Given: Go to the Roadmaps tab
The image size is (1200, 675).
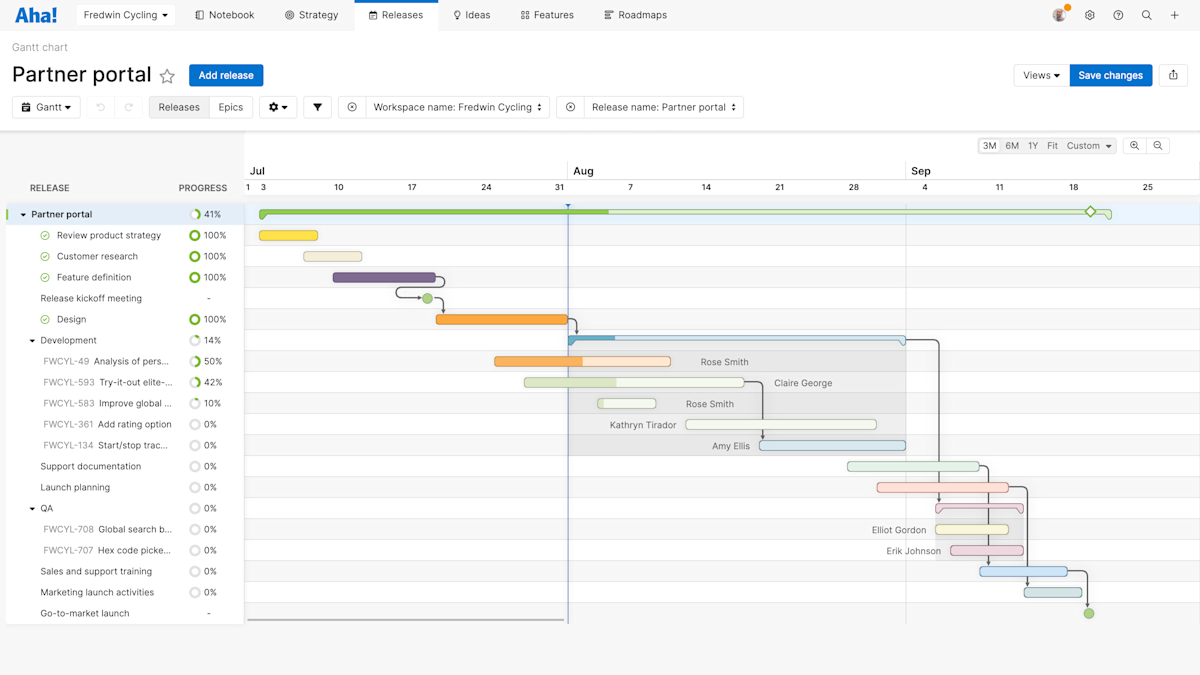Looking at the screenshot, I should 635,15.
